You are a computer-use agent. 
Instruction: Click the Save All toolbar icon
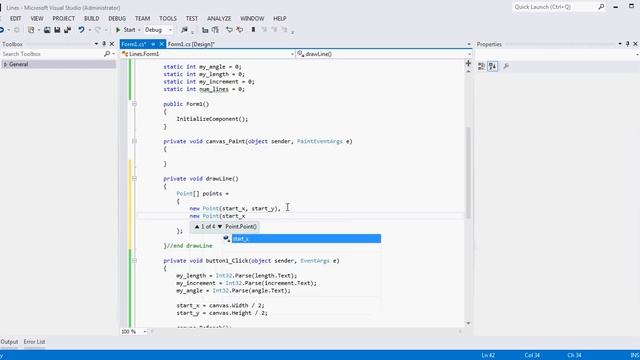point(67,30)
